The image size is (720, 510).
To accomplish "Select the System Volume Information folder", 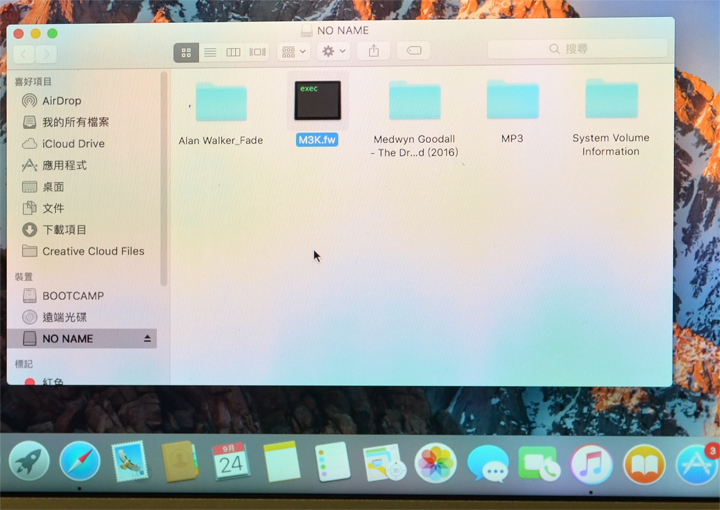I will point(611,98).
